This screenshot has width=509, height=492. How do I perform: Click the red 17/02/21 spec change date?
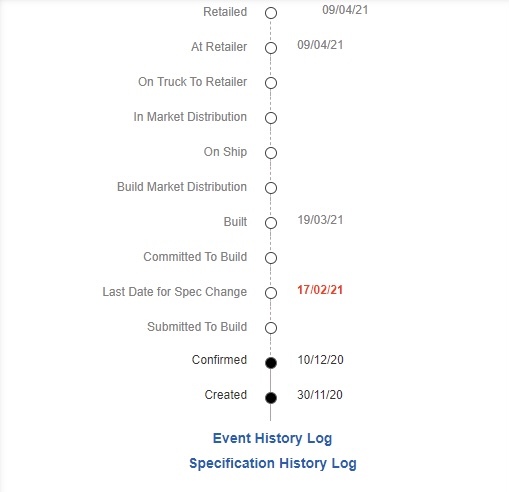click(320, 290)
